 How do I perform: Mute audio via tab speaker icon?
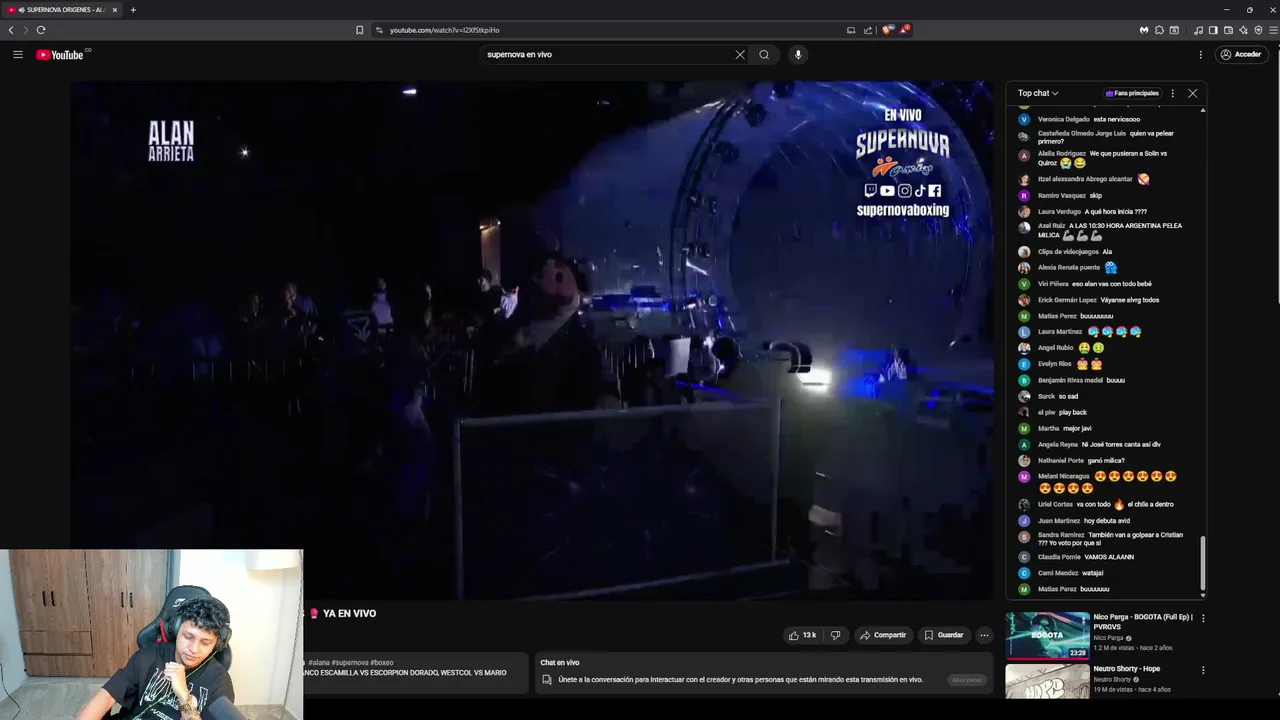click(x=21, y=10)
